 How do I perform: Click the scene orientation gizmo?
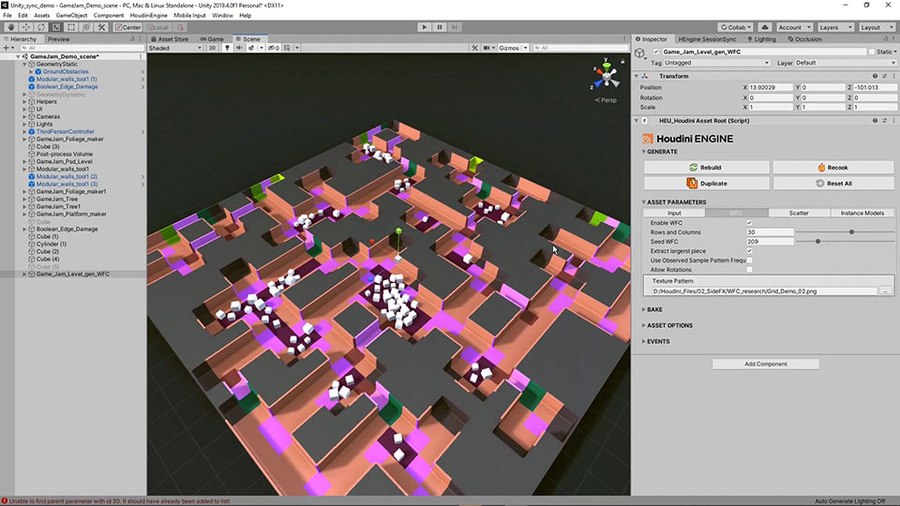pyautogui.click(x=606, y=76)
